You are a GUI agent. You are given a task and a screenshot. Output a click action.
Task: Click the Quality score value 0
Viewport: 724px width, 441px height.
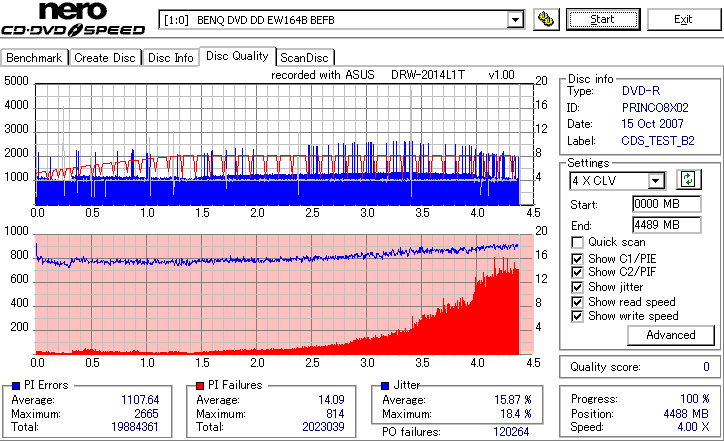(706, 367)
